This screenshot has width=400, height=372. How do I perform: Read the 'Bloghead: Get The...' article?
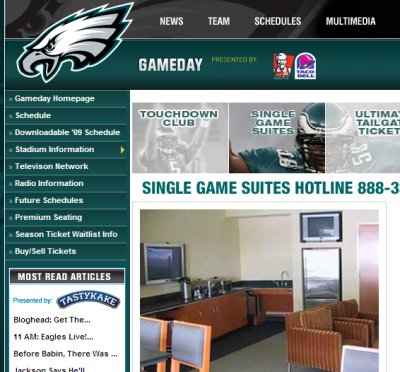click(52, 320)
